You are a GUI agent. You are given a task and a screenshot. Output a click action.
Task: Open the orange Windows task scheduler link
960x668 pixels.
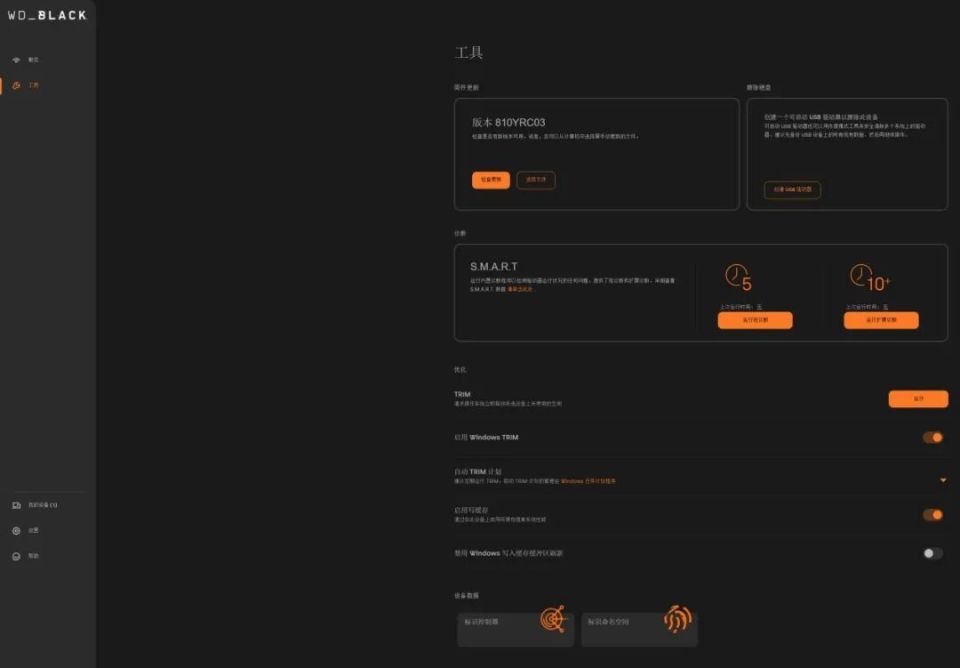point(588,481)
